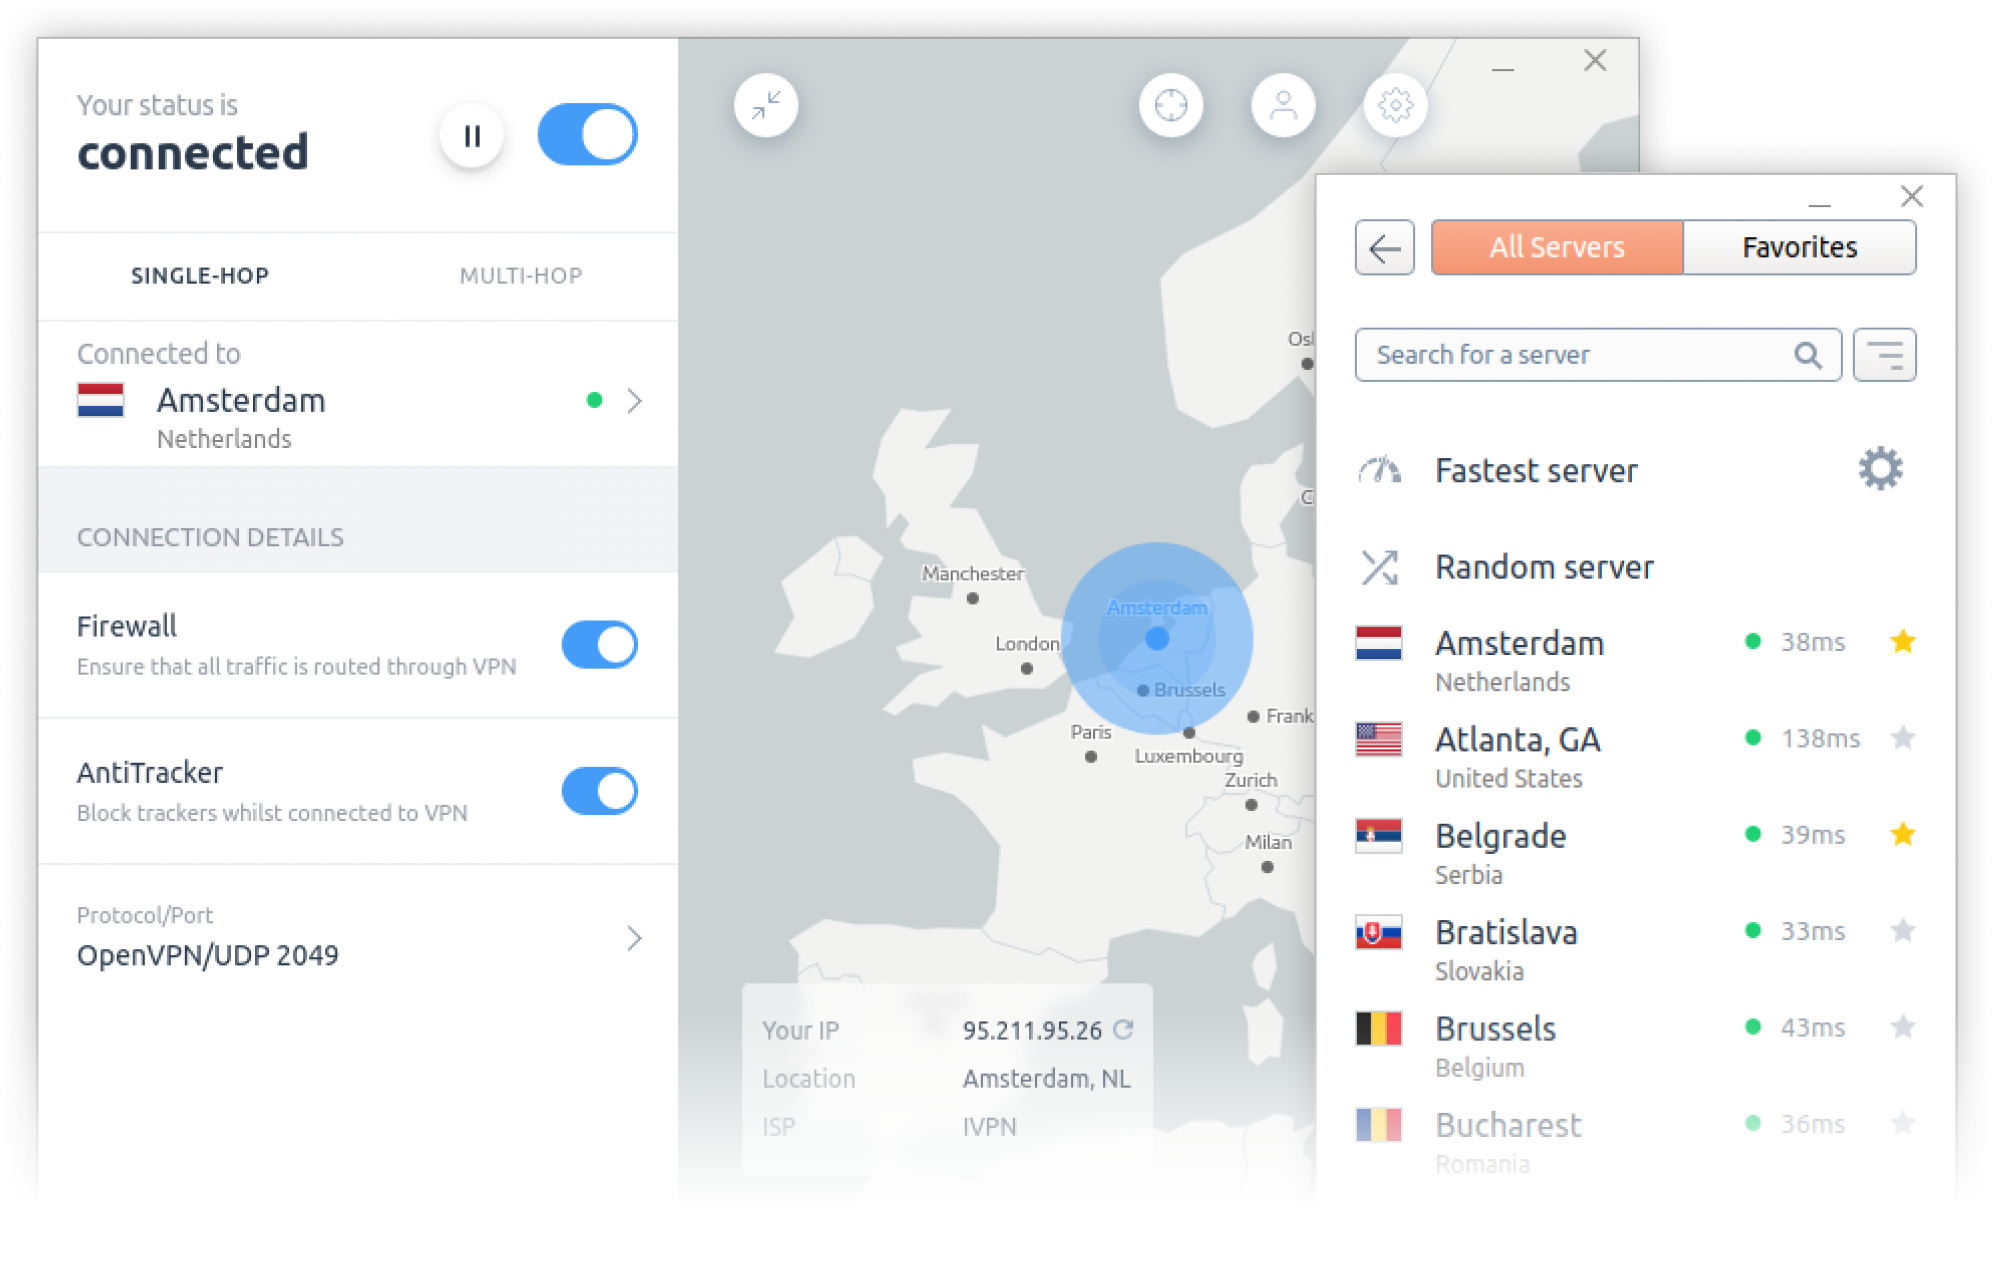Click the Serbia flag icon
1992x1280 pixels.
(x=1378, y=835)
